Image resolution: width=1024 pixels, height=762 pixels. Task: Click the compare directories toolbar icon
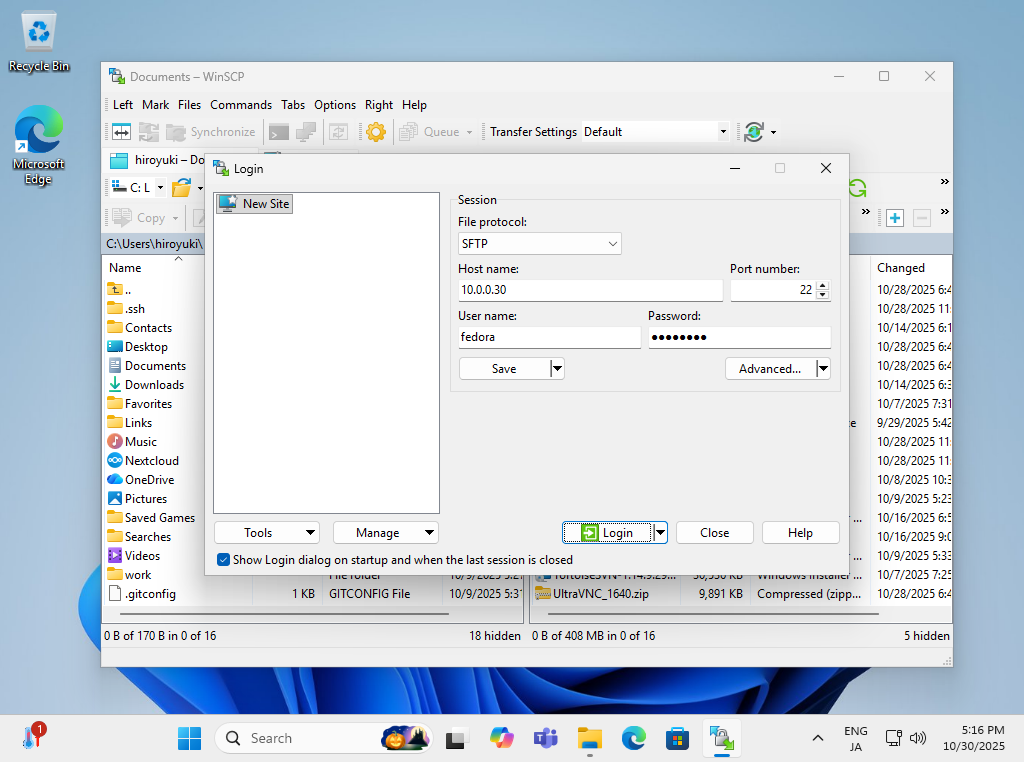121,132
